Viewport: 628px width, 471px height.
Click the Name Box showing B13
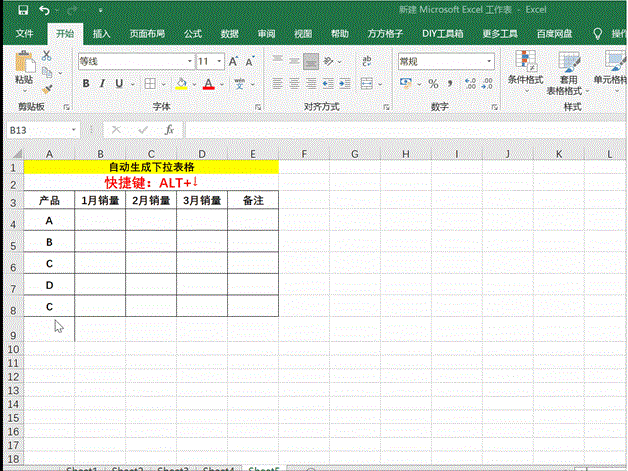(36, 130)
